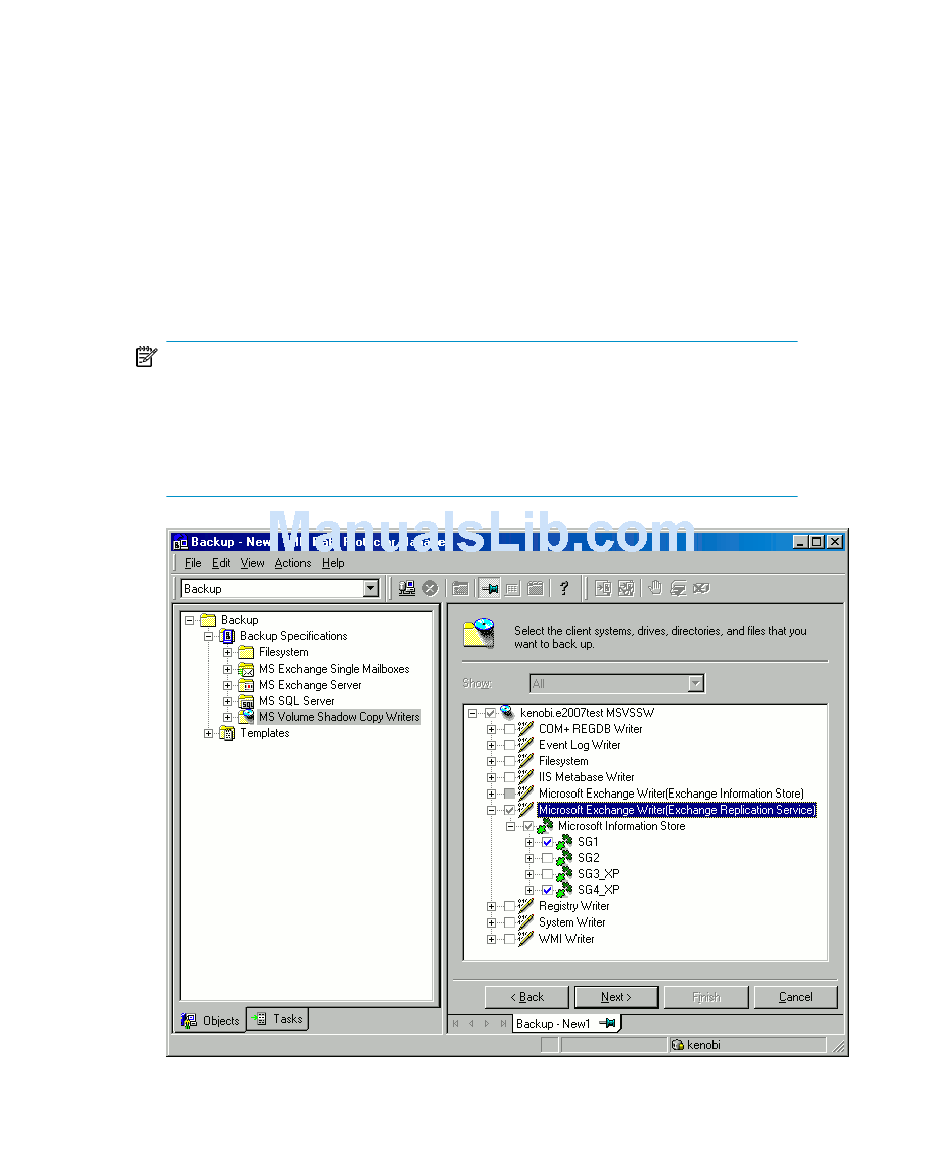Select MS Exchange Server in the tree
Viewport: 950px width, 1172px height.
[310, 685]
